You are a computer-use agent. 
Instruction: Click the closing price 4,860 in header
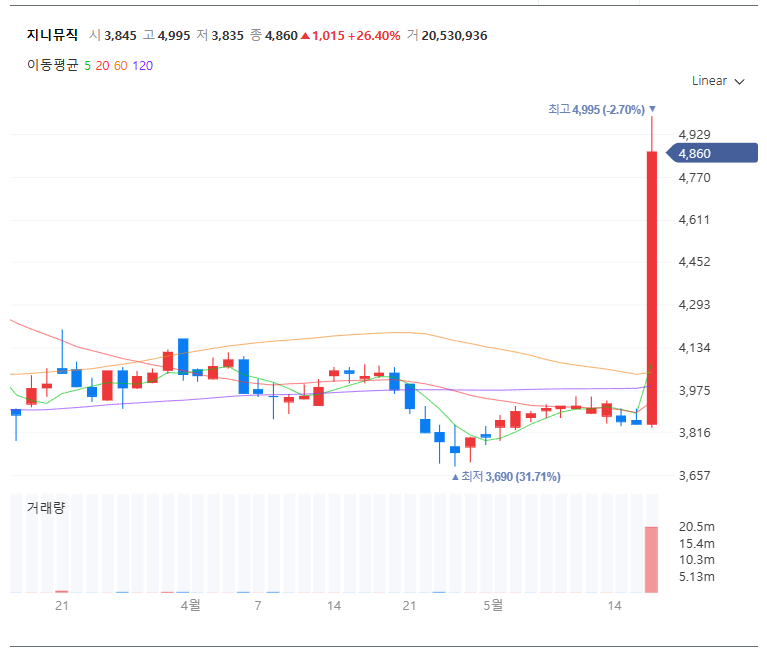click(281, 36)
